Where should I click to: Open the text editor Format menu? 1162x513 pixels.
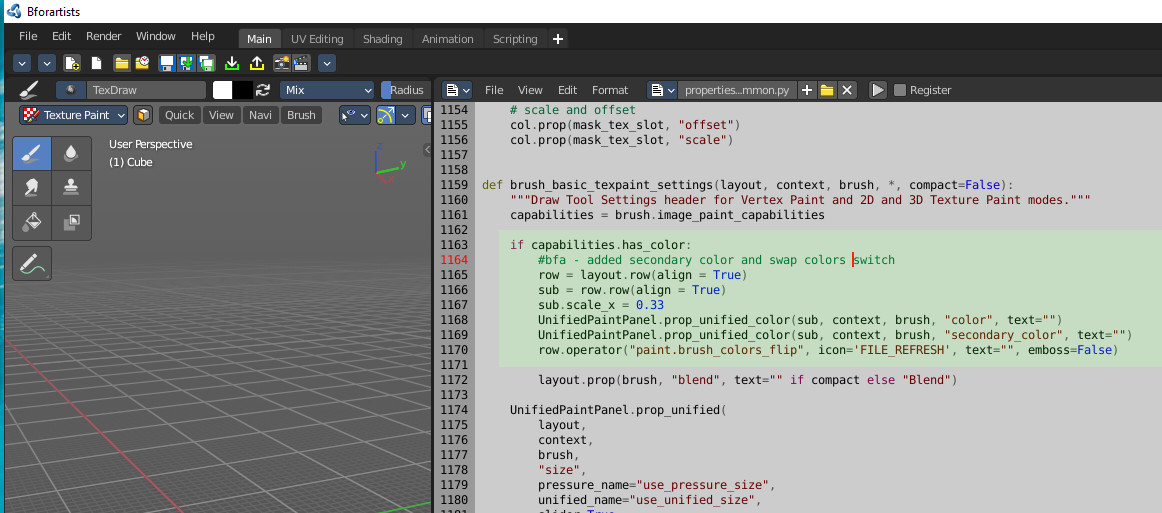tap(610, 90)
